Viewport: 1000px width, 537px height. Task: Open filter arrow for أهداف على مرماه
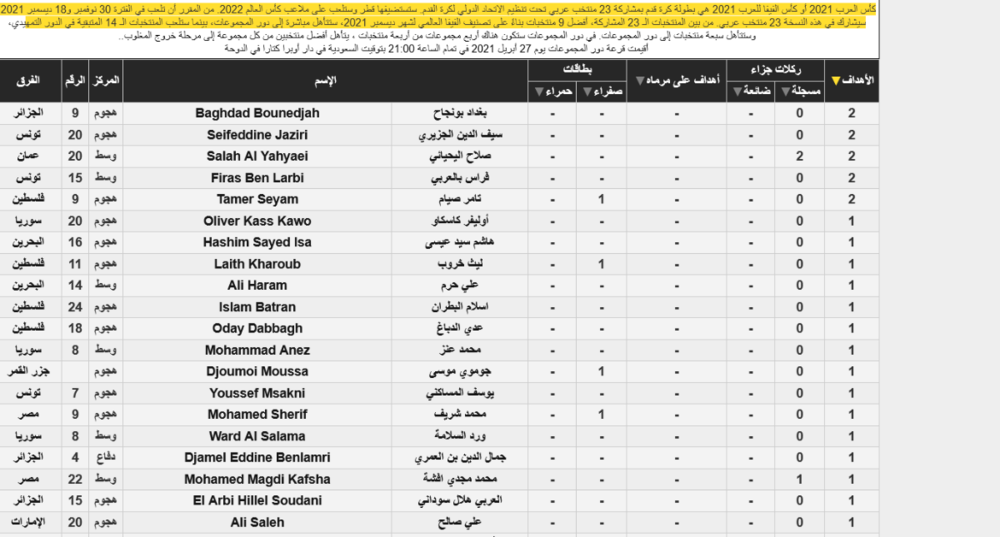(x=640, y=81)
